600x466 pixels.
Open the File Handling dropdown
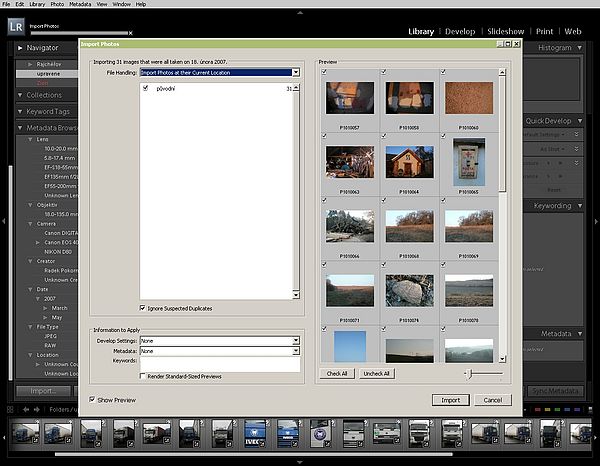(x=219, y=73)
